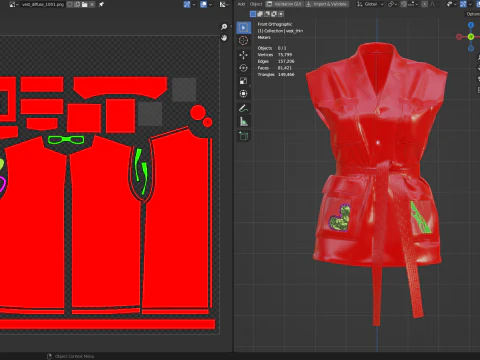Click Object Context Menu in status bar
The width and height of the screenshot is (480, 360).
pos(74,356)
